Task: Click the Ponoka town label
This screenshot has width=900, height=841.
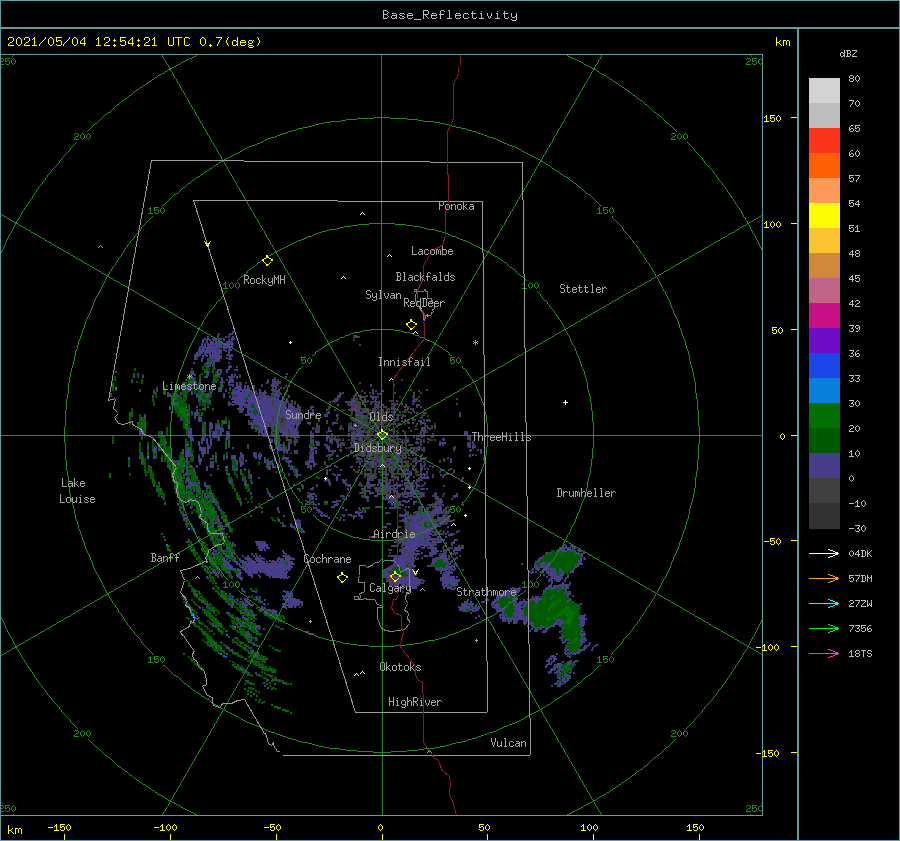Action: (x=456, y=206)
